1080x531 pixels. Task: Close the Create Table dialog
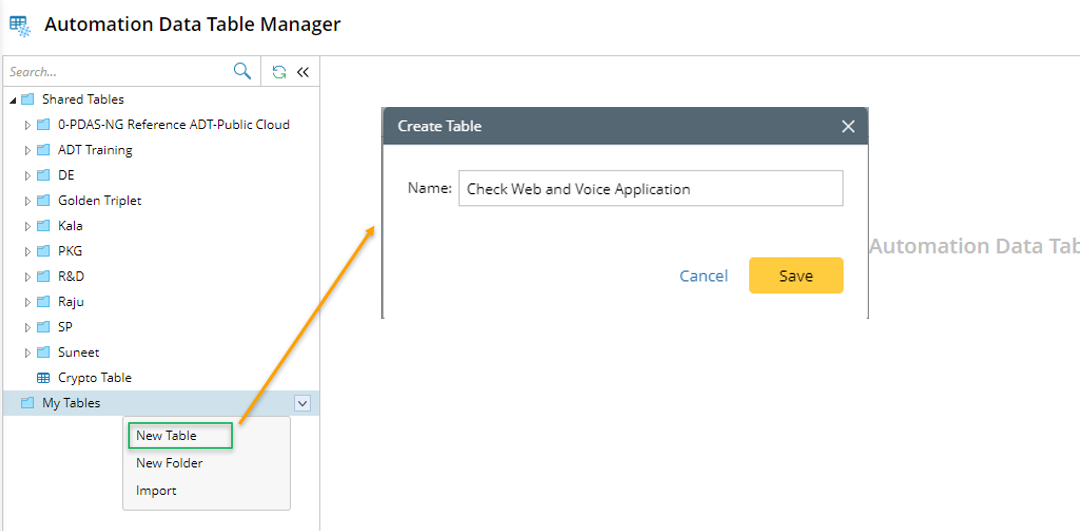[848, 126]
